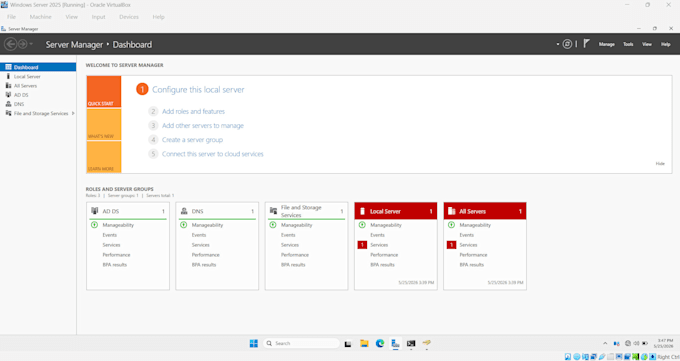Screen dimensions: 680x361
Task: Select All Servers in the sidebar
Action: pos(38,85)
